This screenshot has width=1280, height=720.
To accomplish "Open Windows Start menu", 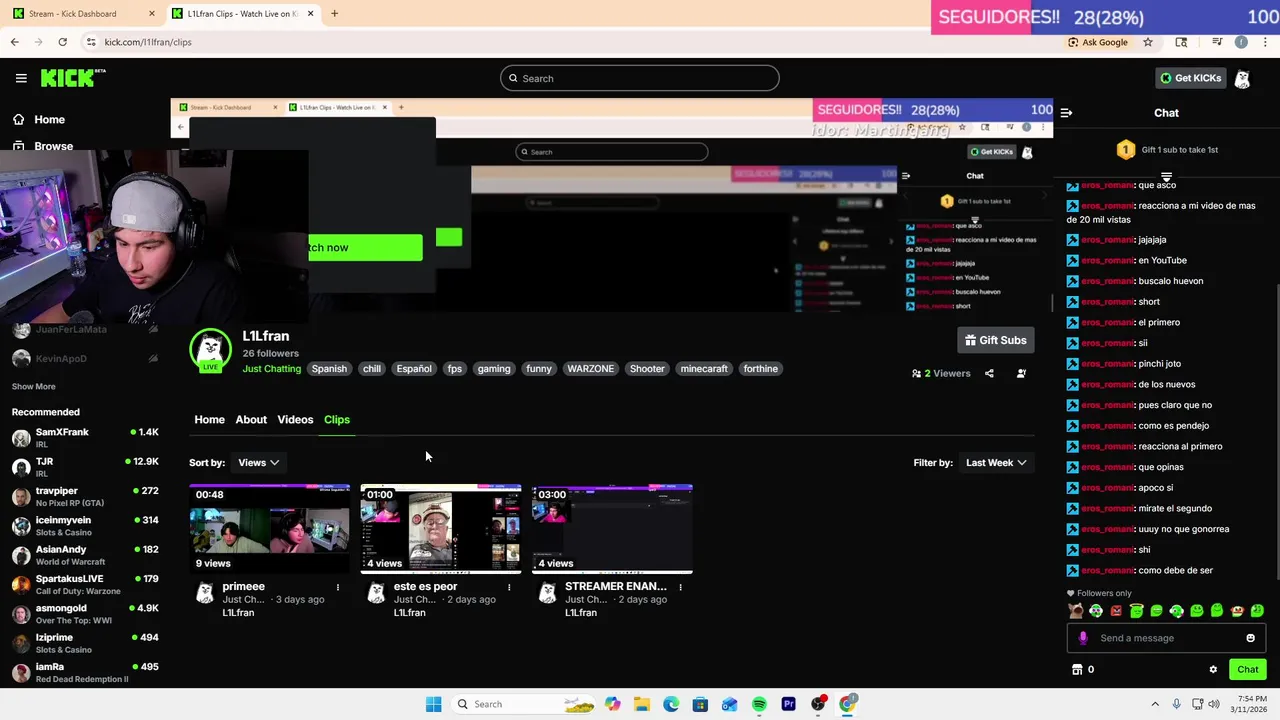I will (x=433, y=704).
